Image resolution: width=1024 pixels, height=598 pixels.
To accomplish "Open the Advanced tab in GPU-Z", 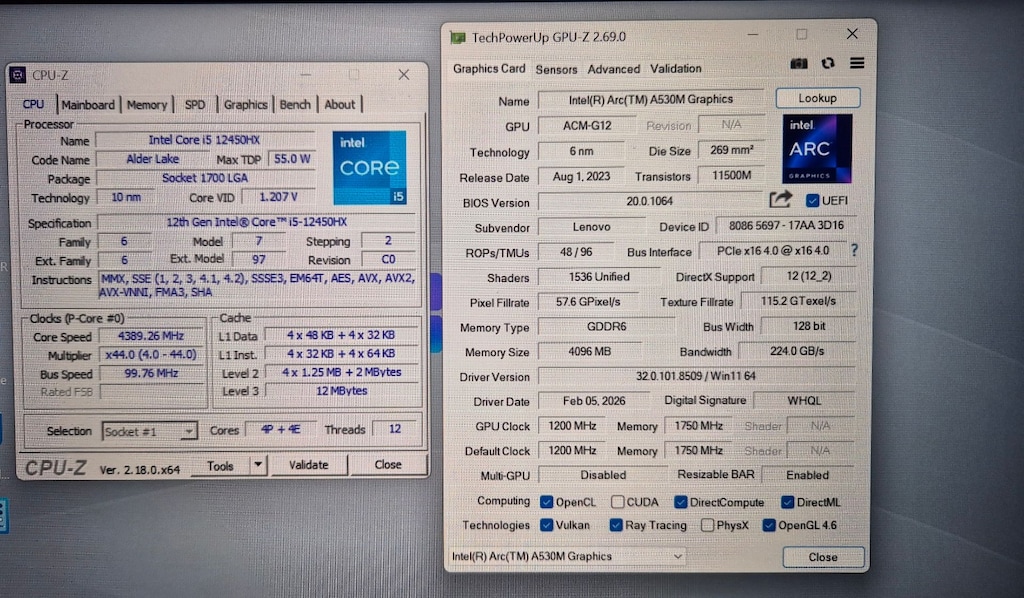I will 614,69.
